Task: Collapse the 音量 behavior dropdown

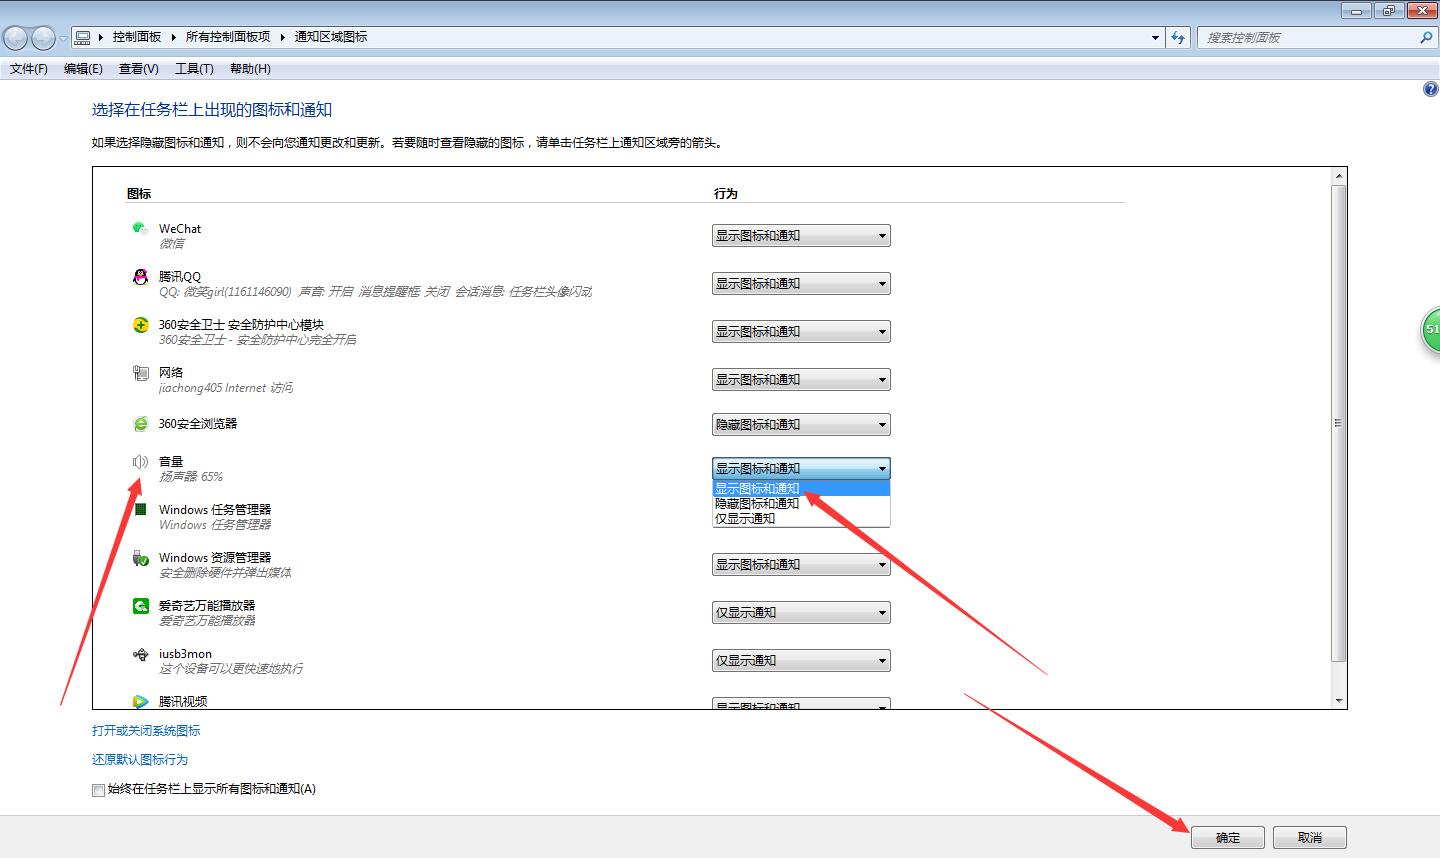Action: 801,469
